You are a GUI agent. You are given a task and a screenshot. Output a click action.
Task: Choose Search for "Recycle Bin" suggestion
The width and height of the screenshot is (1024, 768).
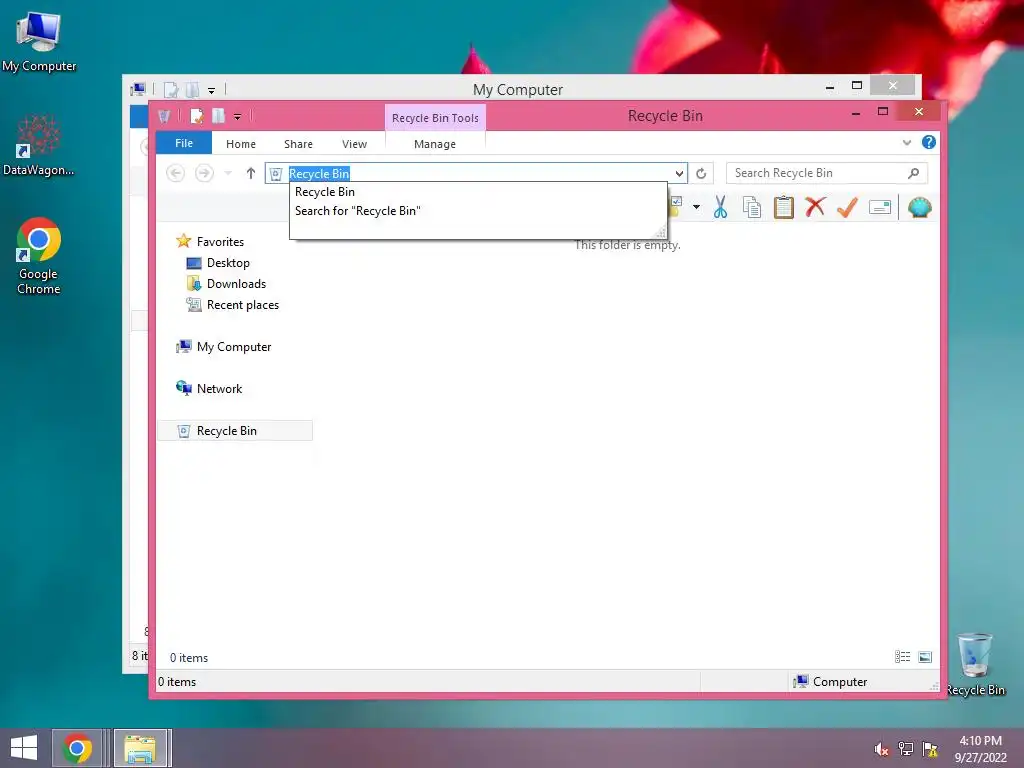357,211
